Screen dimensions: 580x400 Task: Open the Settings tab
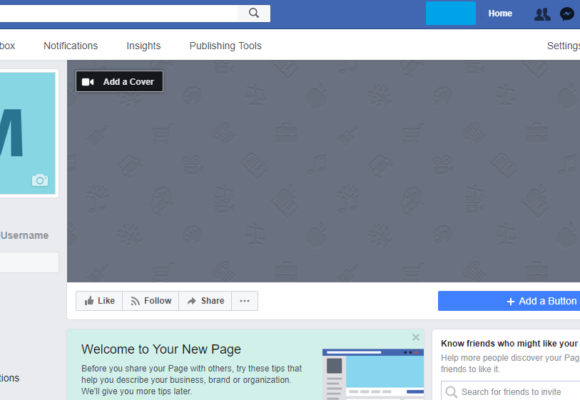point(563,46)
